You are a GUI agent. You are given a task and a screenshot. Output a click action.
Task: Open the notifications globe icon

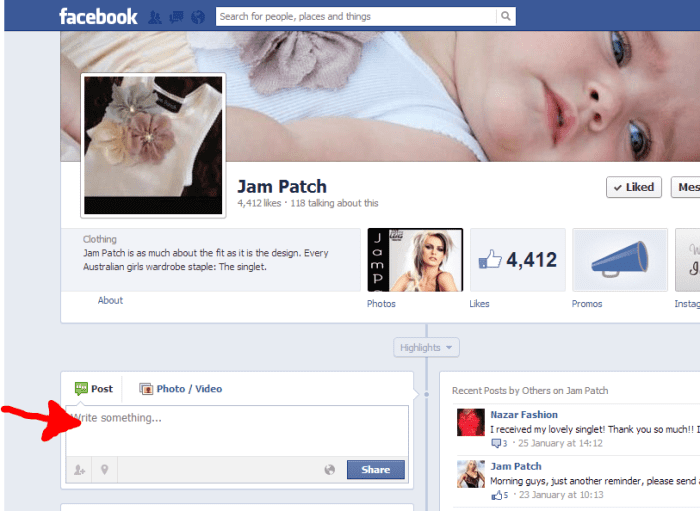click(198, 17)
